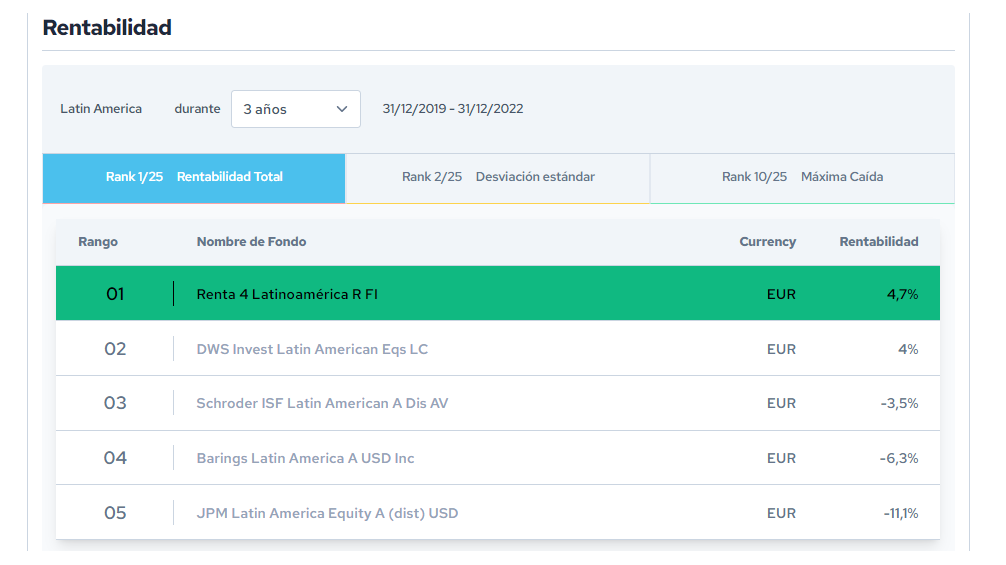Open the 3 años period dropdown
This screenshot has height=565, width=1006.
click(295, 109)
